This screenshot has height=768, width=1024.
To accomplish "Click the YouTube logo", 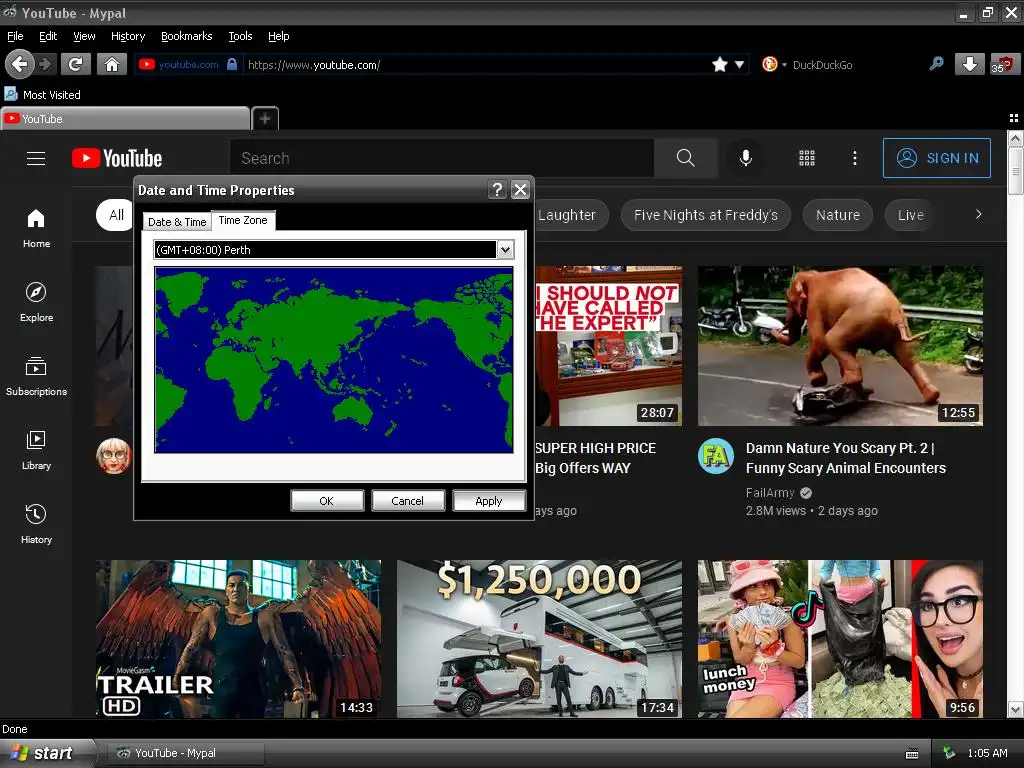I will point(117,158).
